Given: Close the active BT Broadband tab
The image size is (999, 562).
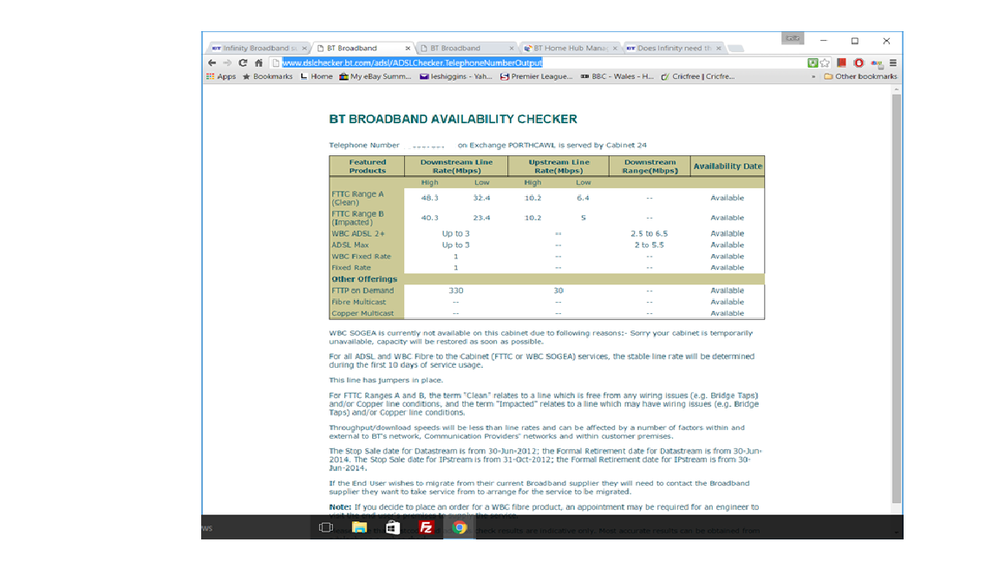Looking at the screenshot, I should (408, 48).
